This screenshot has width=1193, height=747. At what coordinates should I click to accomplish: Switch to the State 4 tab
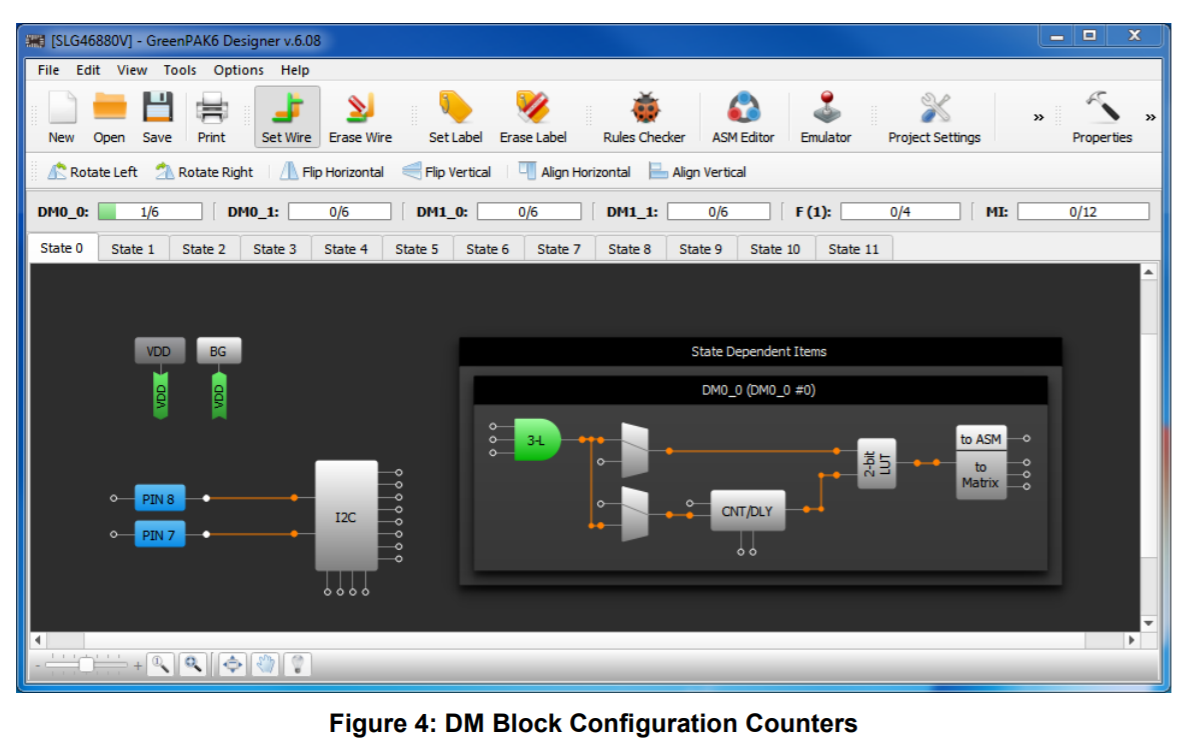pyautogui.click(x=345, y=249)
